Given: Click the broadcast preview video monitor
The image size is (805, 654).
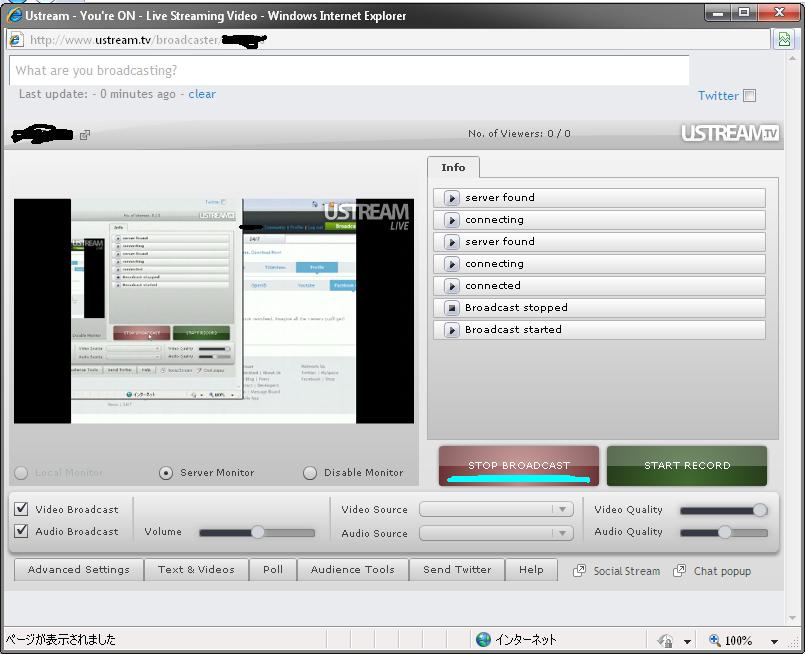Looking at the screenshot, I should tap(214, 311).
